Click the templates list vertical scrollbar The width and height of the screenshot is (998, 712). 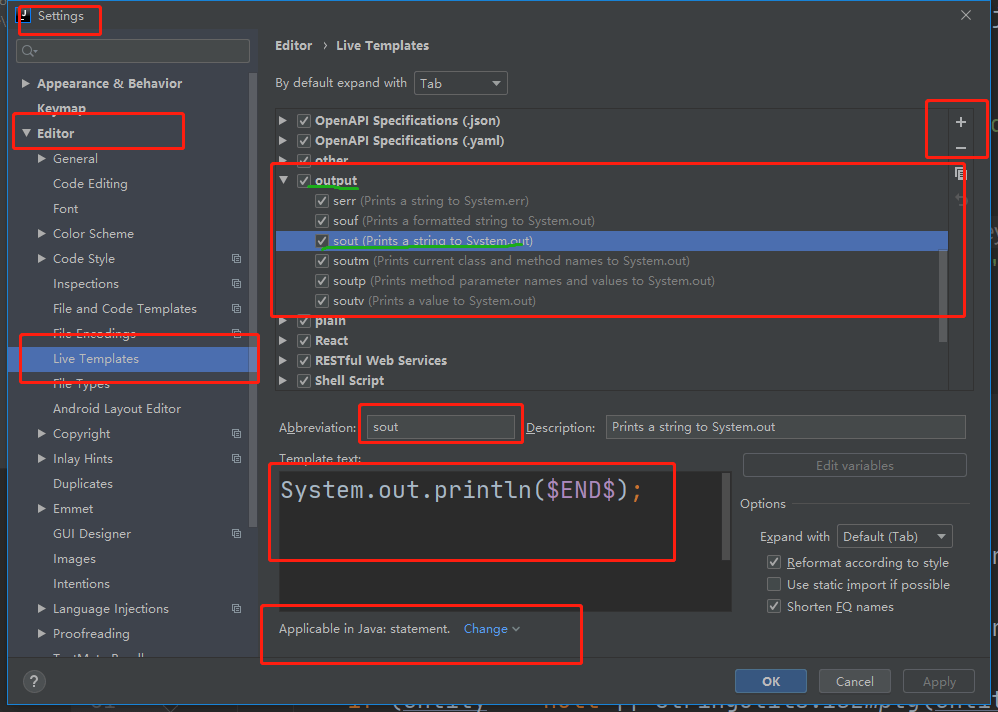coord(943,296)
